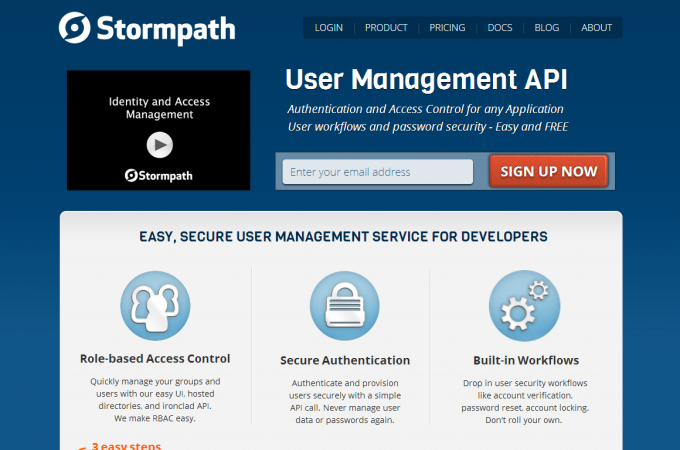Visit the BLOG navigation link
Screen dimensions: 680x450
[546, 28]
